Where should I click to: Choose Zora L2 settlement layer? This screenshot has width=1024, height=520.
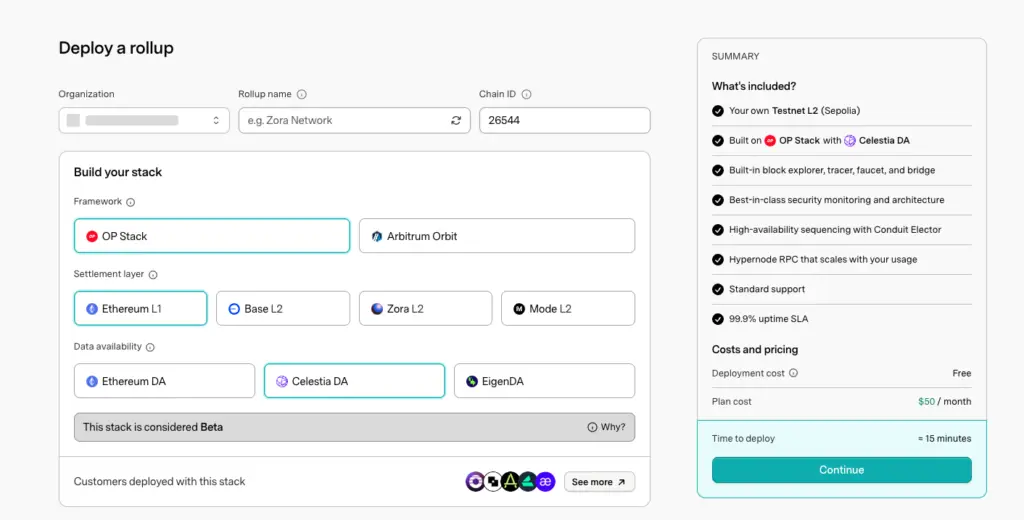[x=425, y=308]
